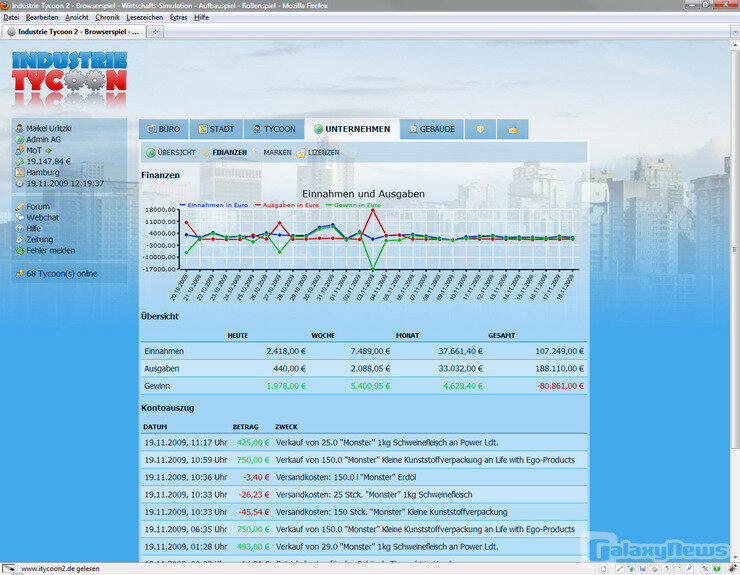The image size is (740, 575).
Task: Open the Datei menu
Action: pyautogui.click(x=11, y=17)
